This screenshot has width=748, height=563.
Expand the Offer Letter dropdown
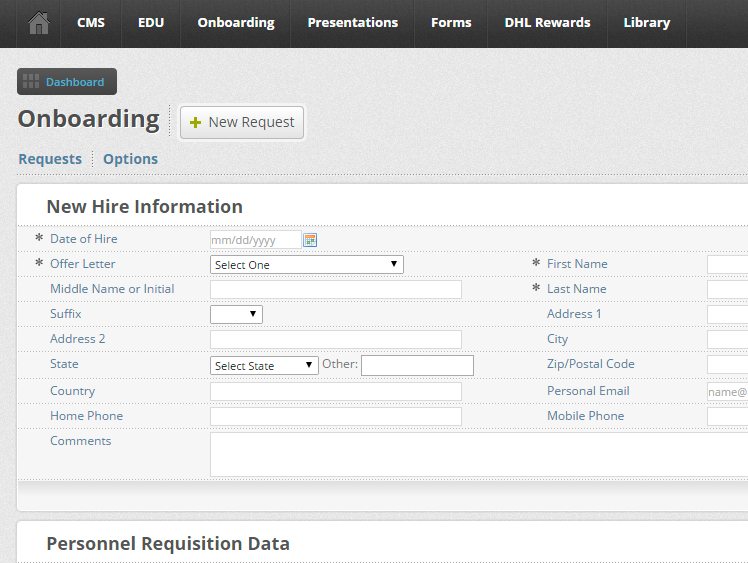(x=307, y=264)
